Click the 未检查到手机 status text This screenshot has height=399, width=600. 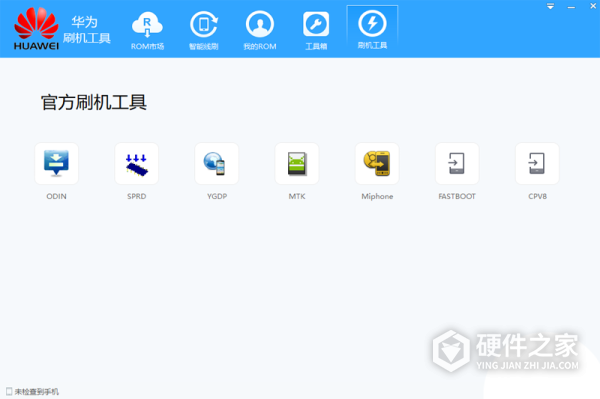[37, 392]
